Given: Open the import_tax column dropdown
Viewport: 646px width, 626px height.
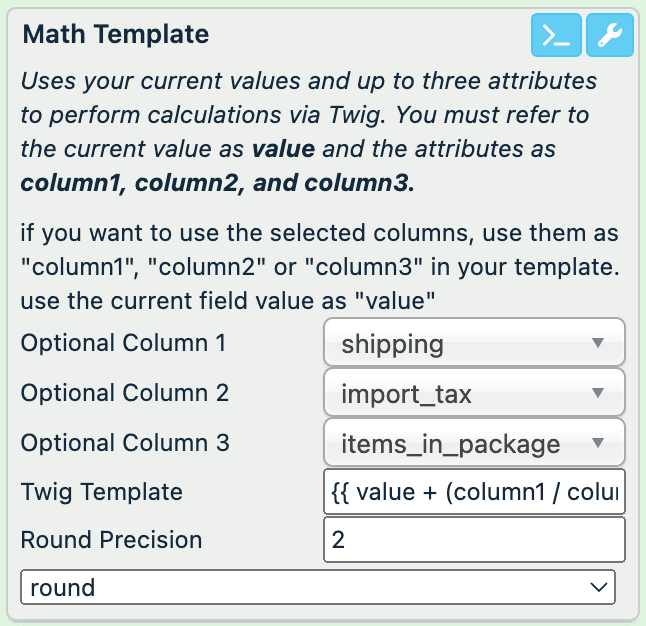Looking at the screenshot, I should coord(474,394).
